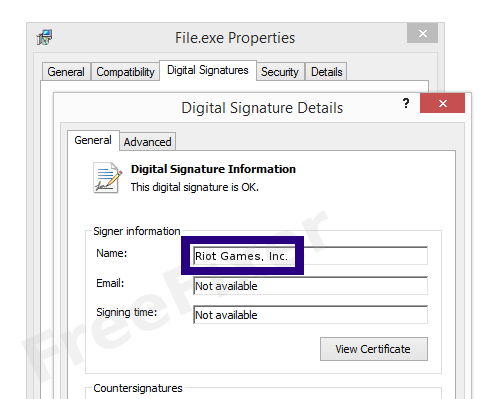Close the File.exe Properties window
The height and width of the screenshot is (399, 481).
coord(422,33)
